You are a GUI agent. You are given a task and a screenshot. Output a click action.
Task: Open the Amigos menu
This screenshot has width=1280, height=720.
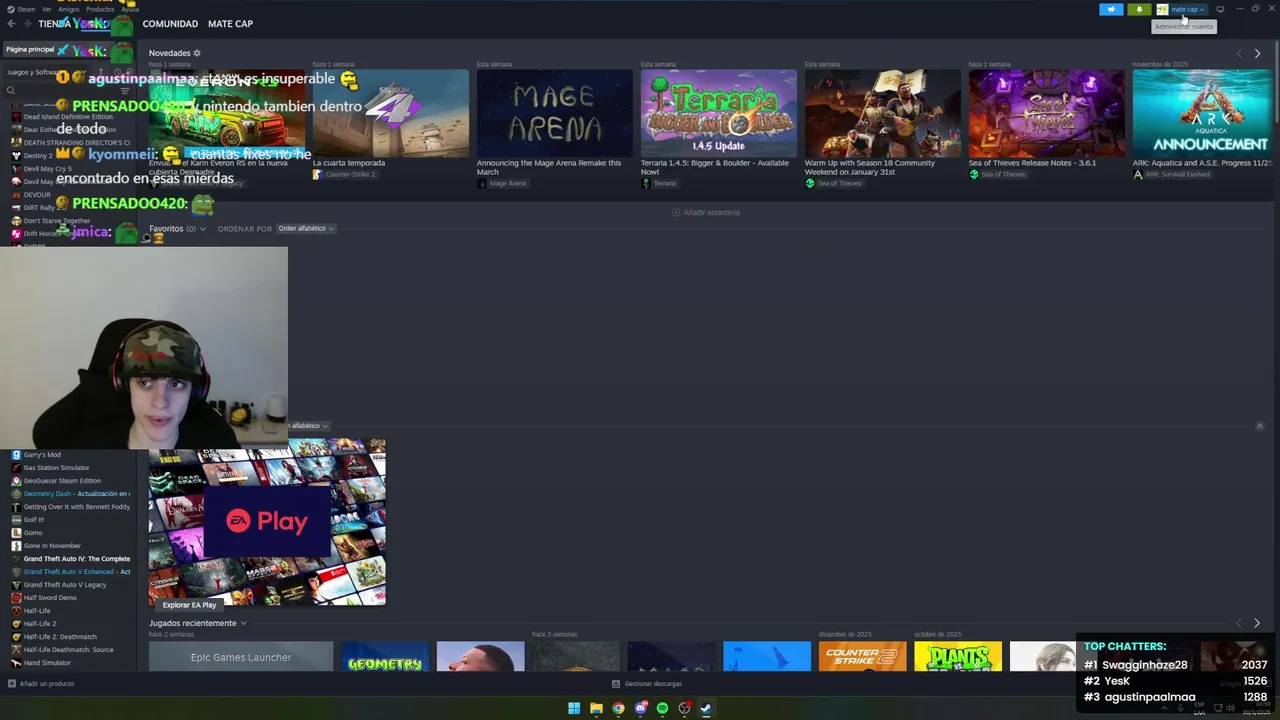click(x=69, y=9)
